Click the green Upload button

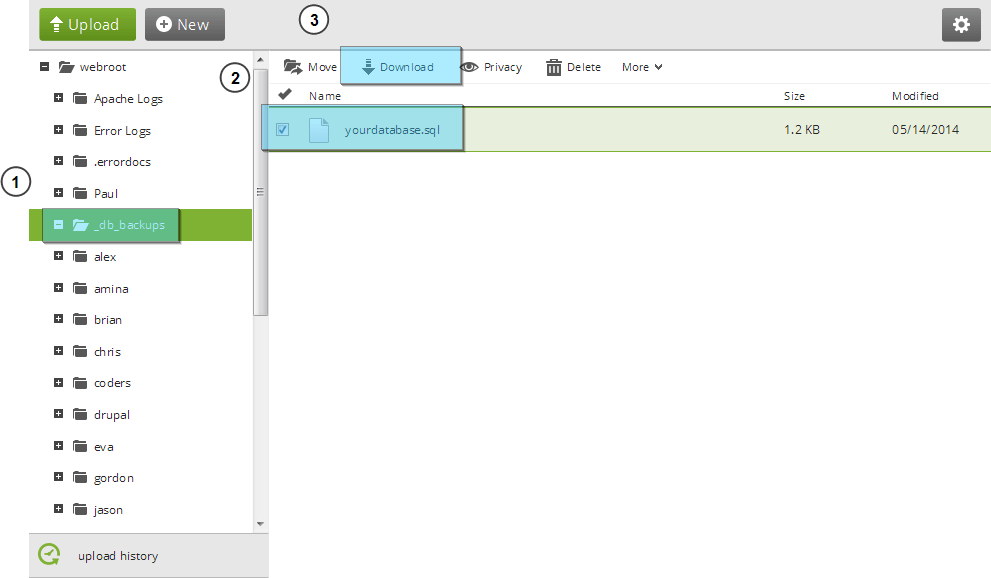click(87, 25)
